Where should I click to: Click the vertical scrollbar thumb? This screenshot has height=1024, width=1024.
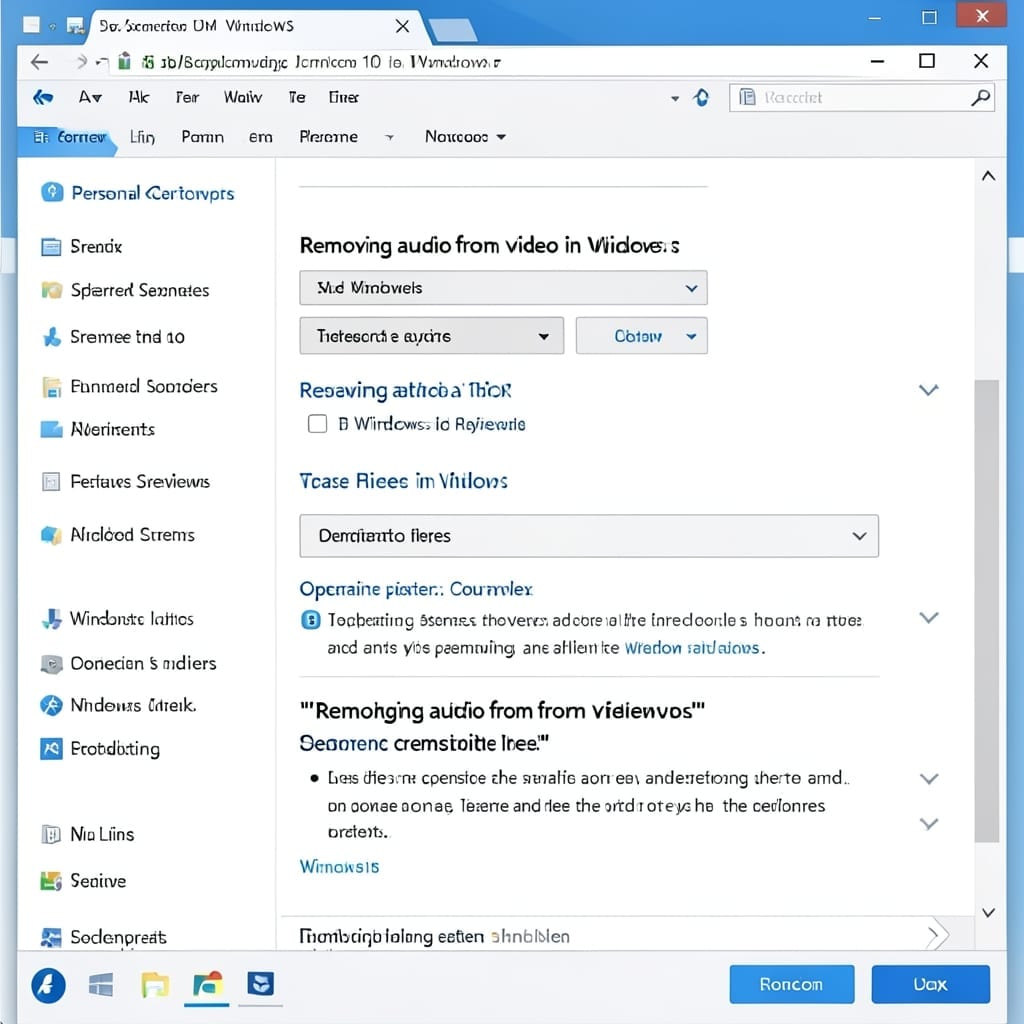pos(987,611)
